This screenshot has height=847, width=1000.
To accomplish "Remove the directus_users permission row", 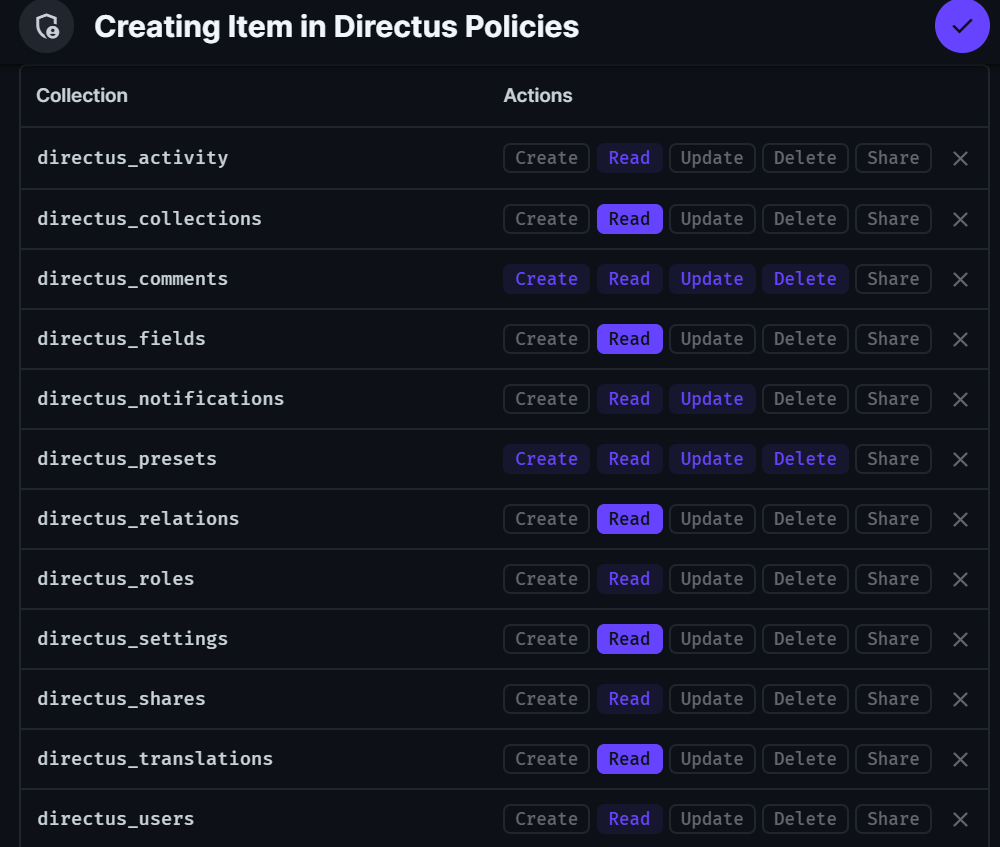I will [x=960, y=819].
